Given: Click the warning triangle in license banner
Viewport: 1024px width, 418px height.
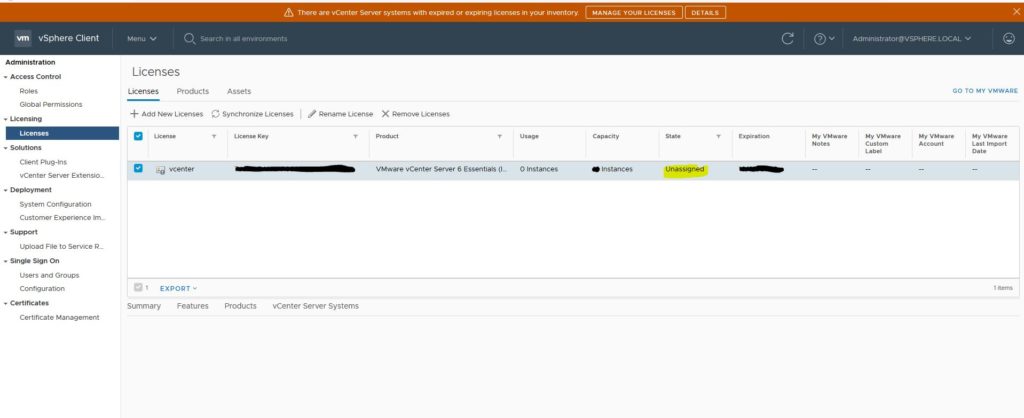Looking at the screenshot, I should coord(289,12).
